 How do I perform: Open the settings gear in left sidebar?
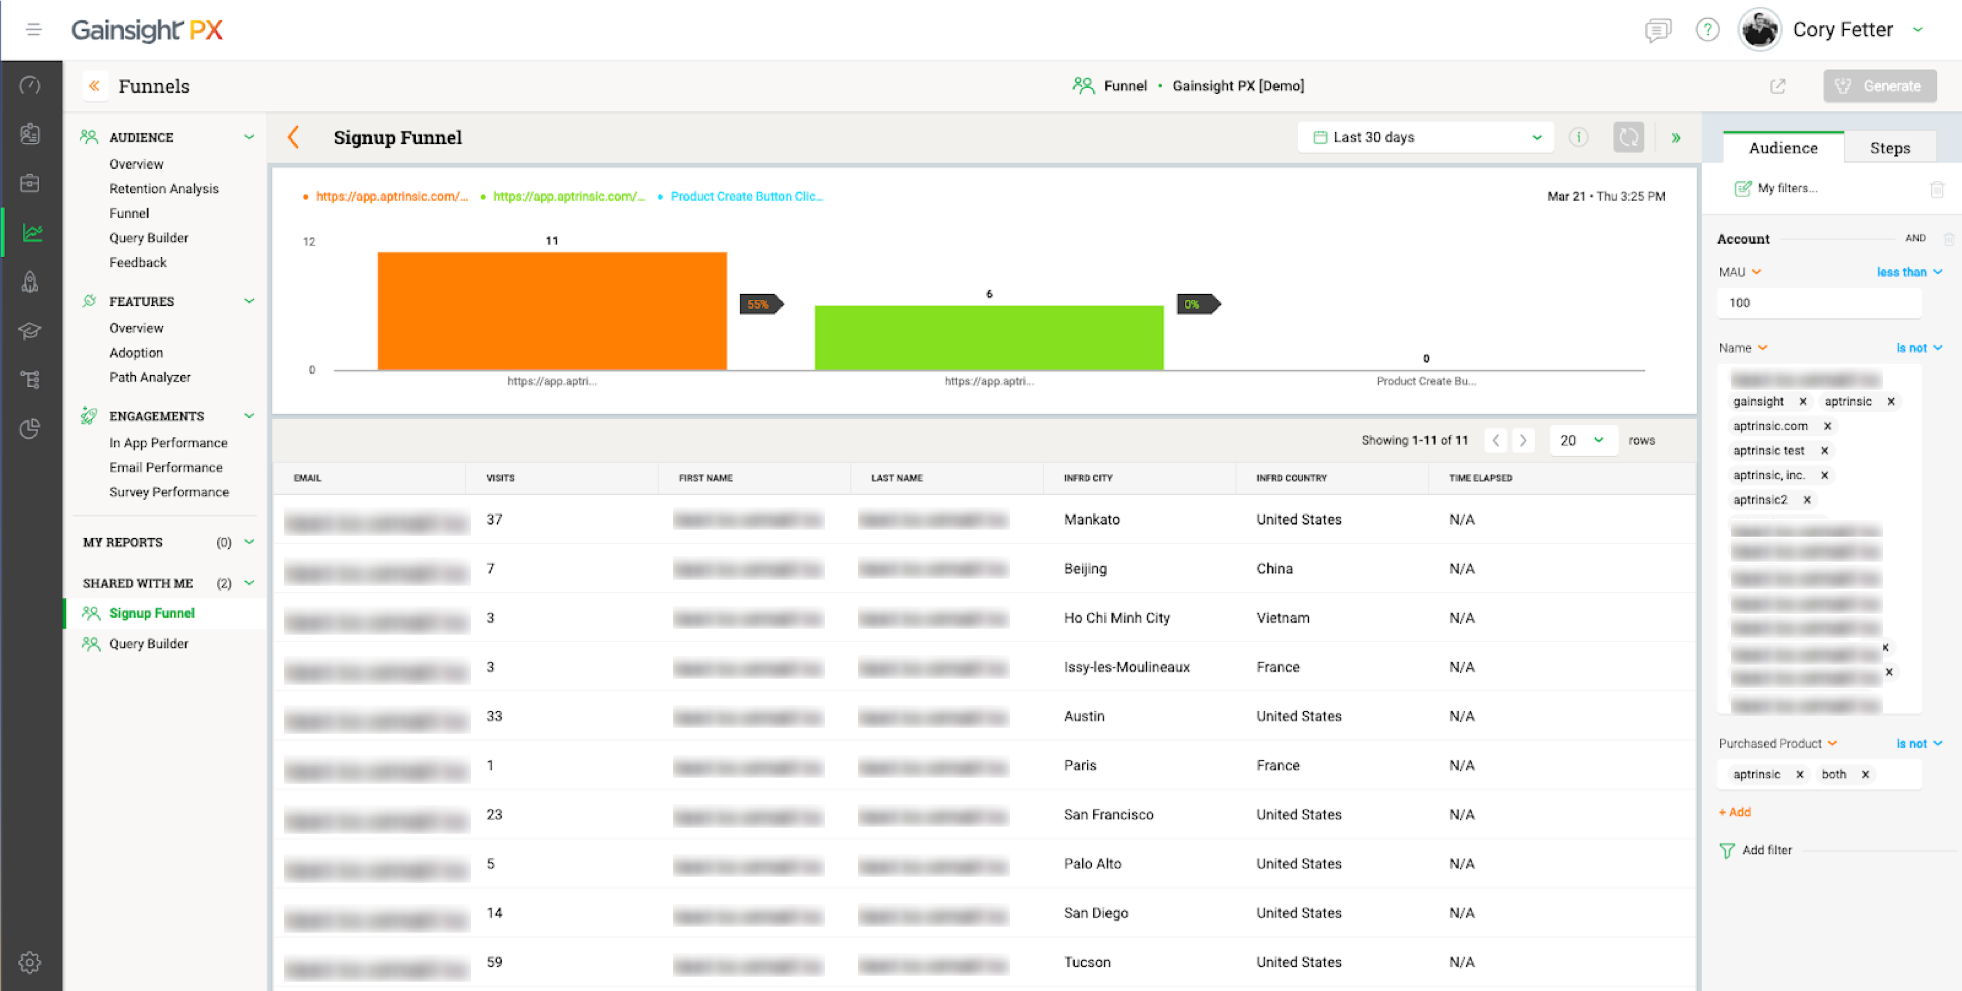coord(30,962)
